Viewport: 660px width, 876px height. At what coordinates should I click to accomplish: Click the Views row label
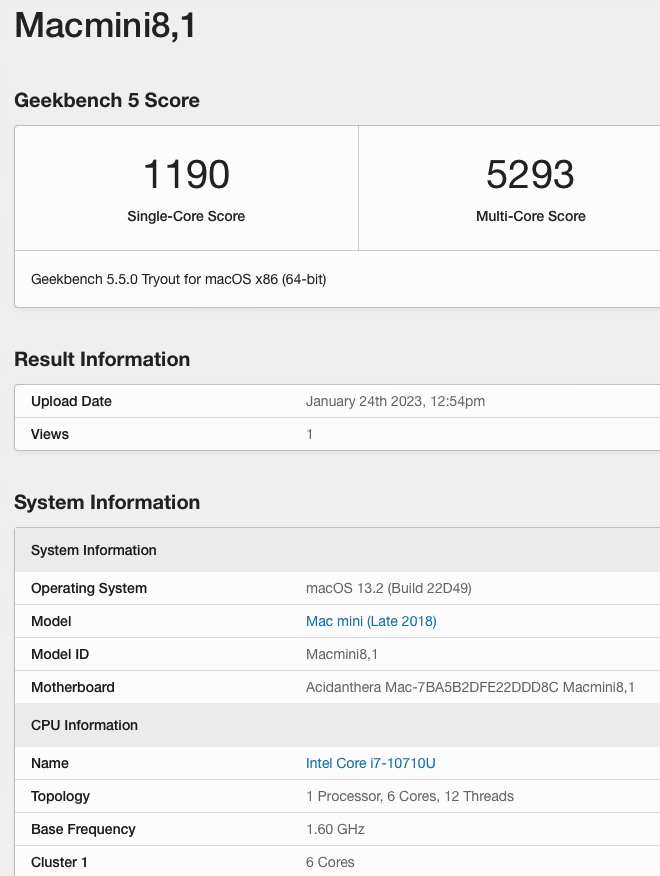coord(50,434)
